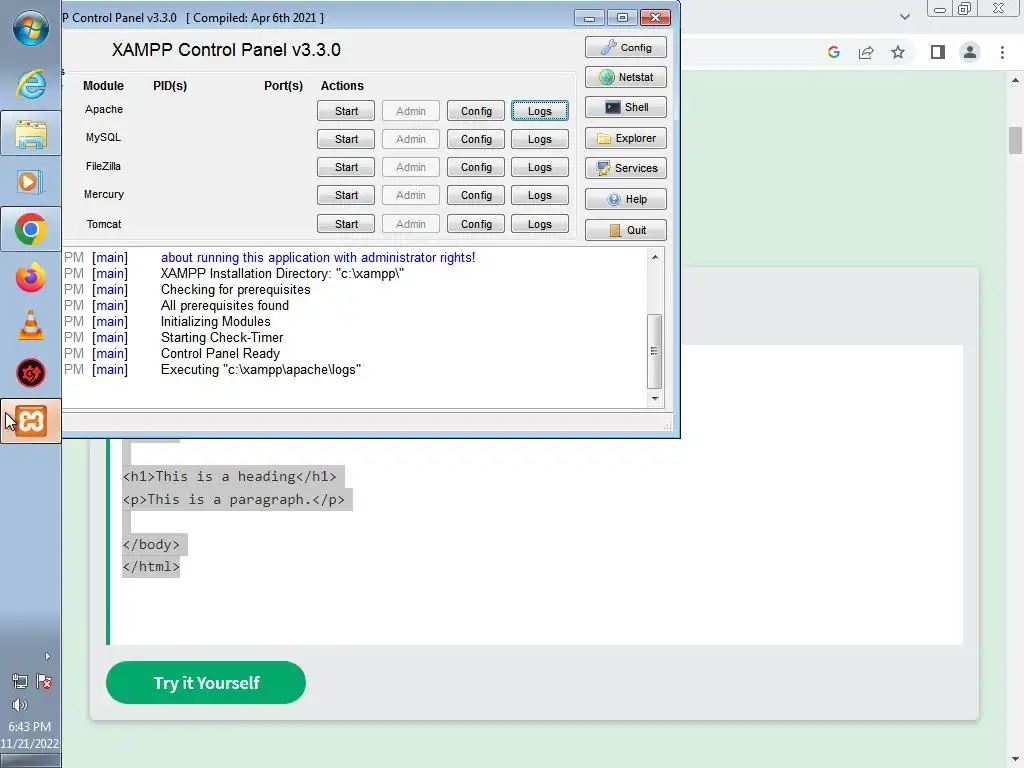Open Windows Explorer taskbar icon
This screenshot has height=768, width=1024.
31,133
